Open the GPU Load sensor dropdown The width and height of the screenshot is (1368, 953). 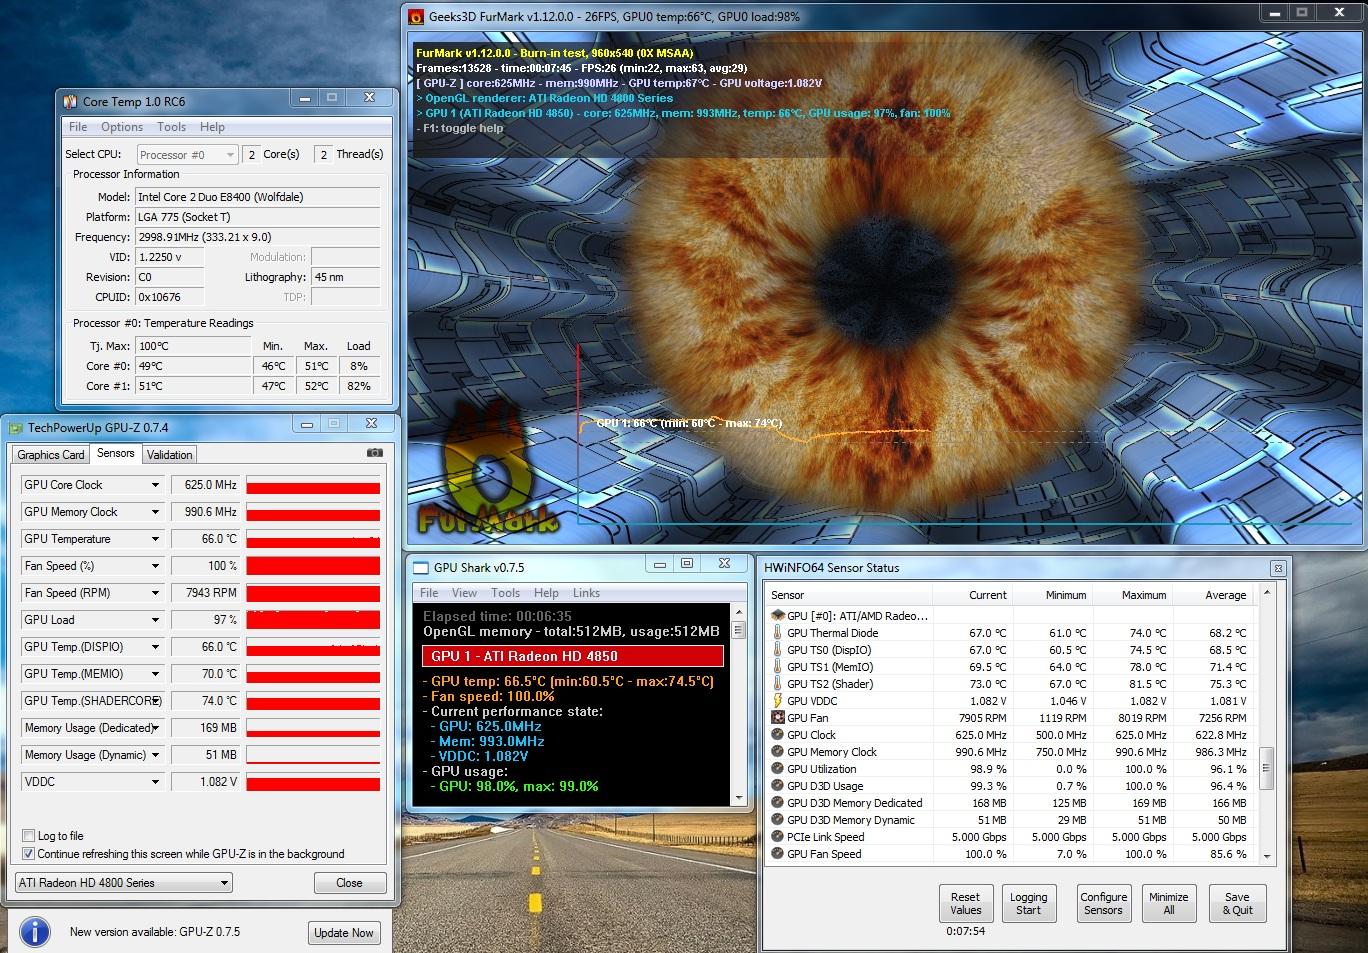click(x=155, y=620)
